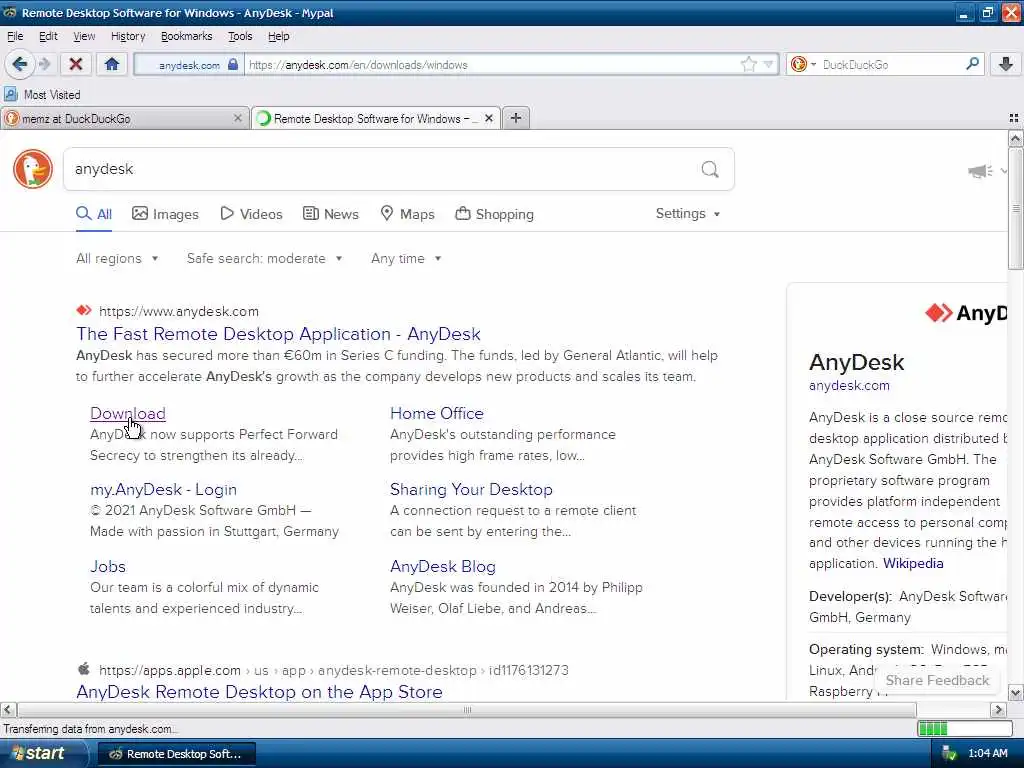This screenshot has width=1024, height=768.
Task: Switch to Maps results
Action: click(408, 214)
